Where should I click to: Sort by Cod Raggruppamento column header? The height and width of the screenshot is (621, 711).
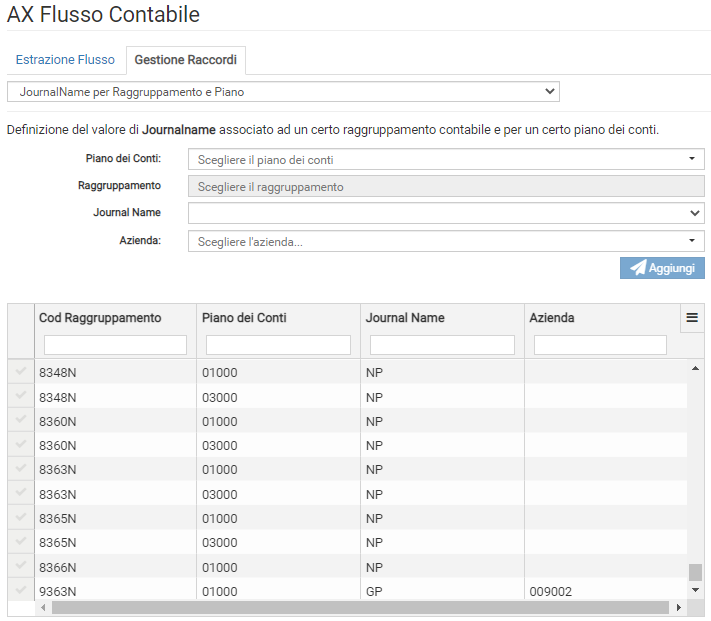coord(100,318)
